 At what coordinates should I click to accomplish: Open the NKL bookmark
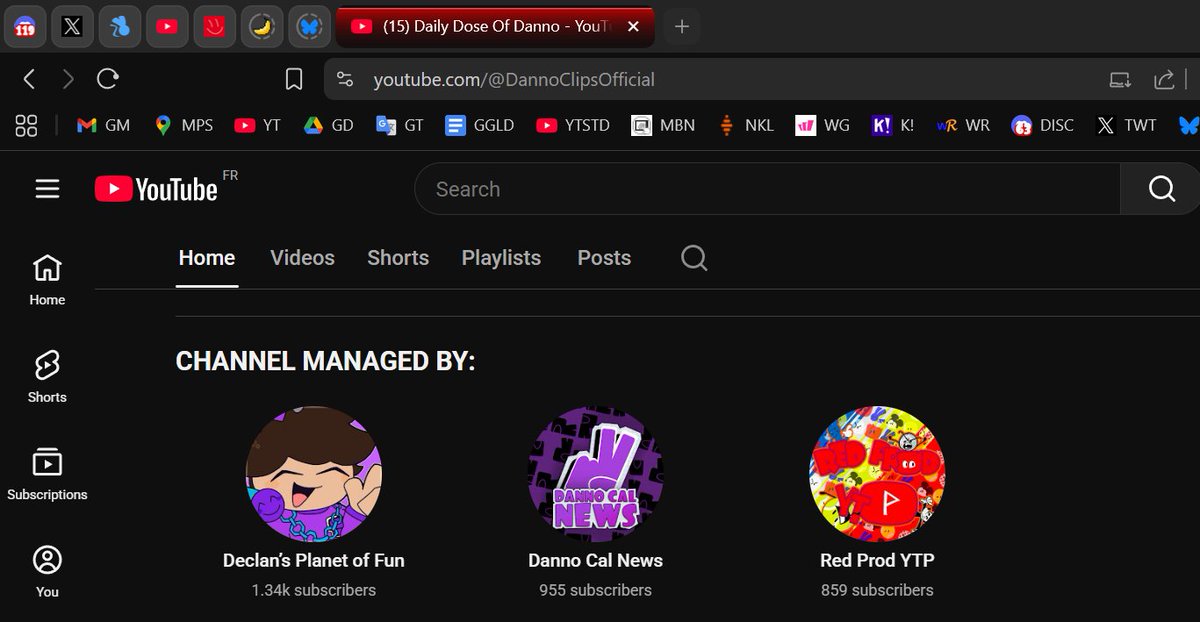point(746,125)
